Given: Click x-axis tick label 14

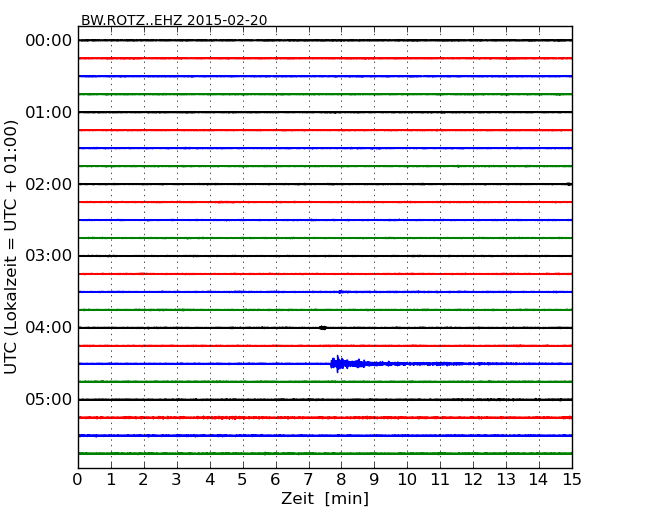Looking at the screenshot, I should 538,480.
